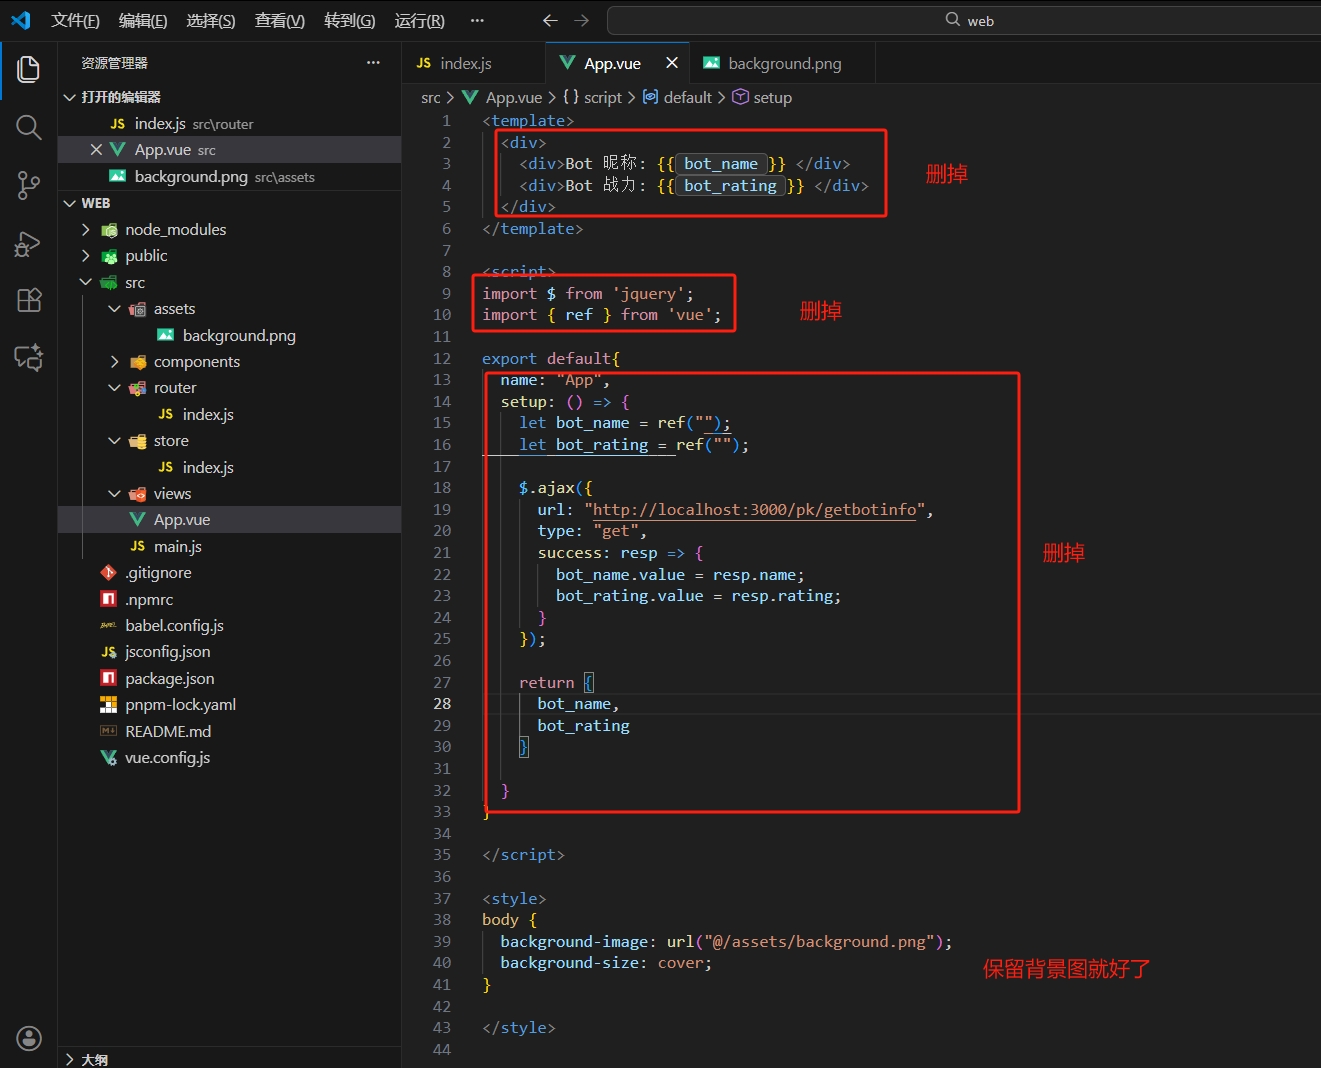Click the web command search box
1321x1068 pixels.
[968, 20]
